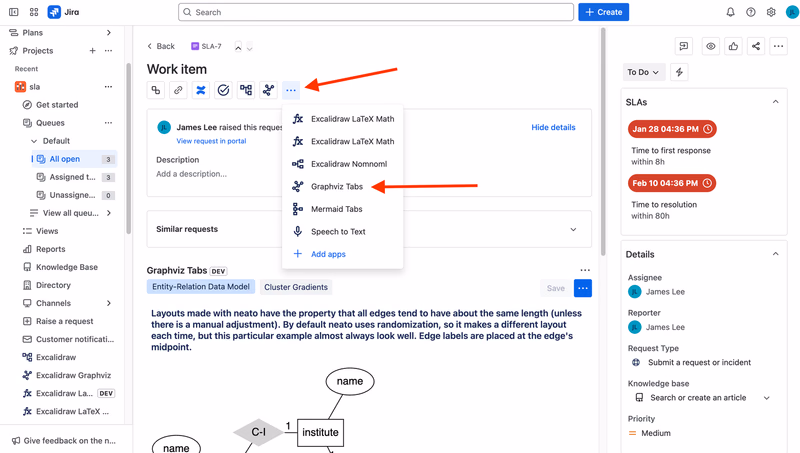
Task: Click the Jira logo
Action: coord(63,12)
